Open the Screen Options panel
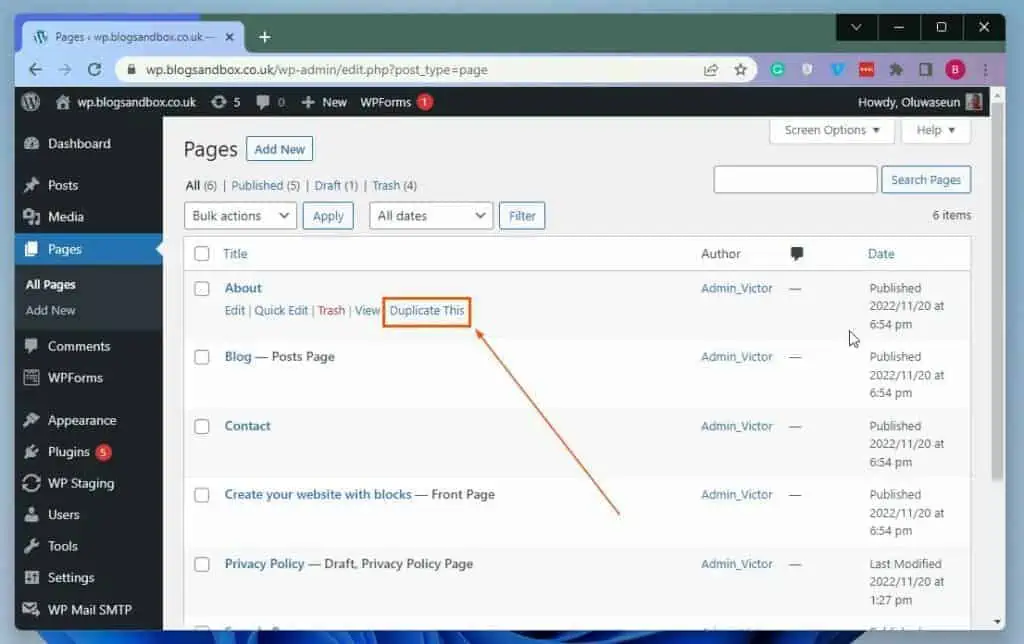The image size is (1024, 644). pyautogui.click(x=830, y=130)
